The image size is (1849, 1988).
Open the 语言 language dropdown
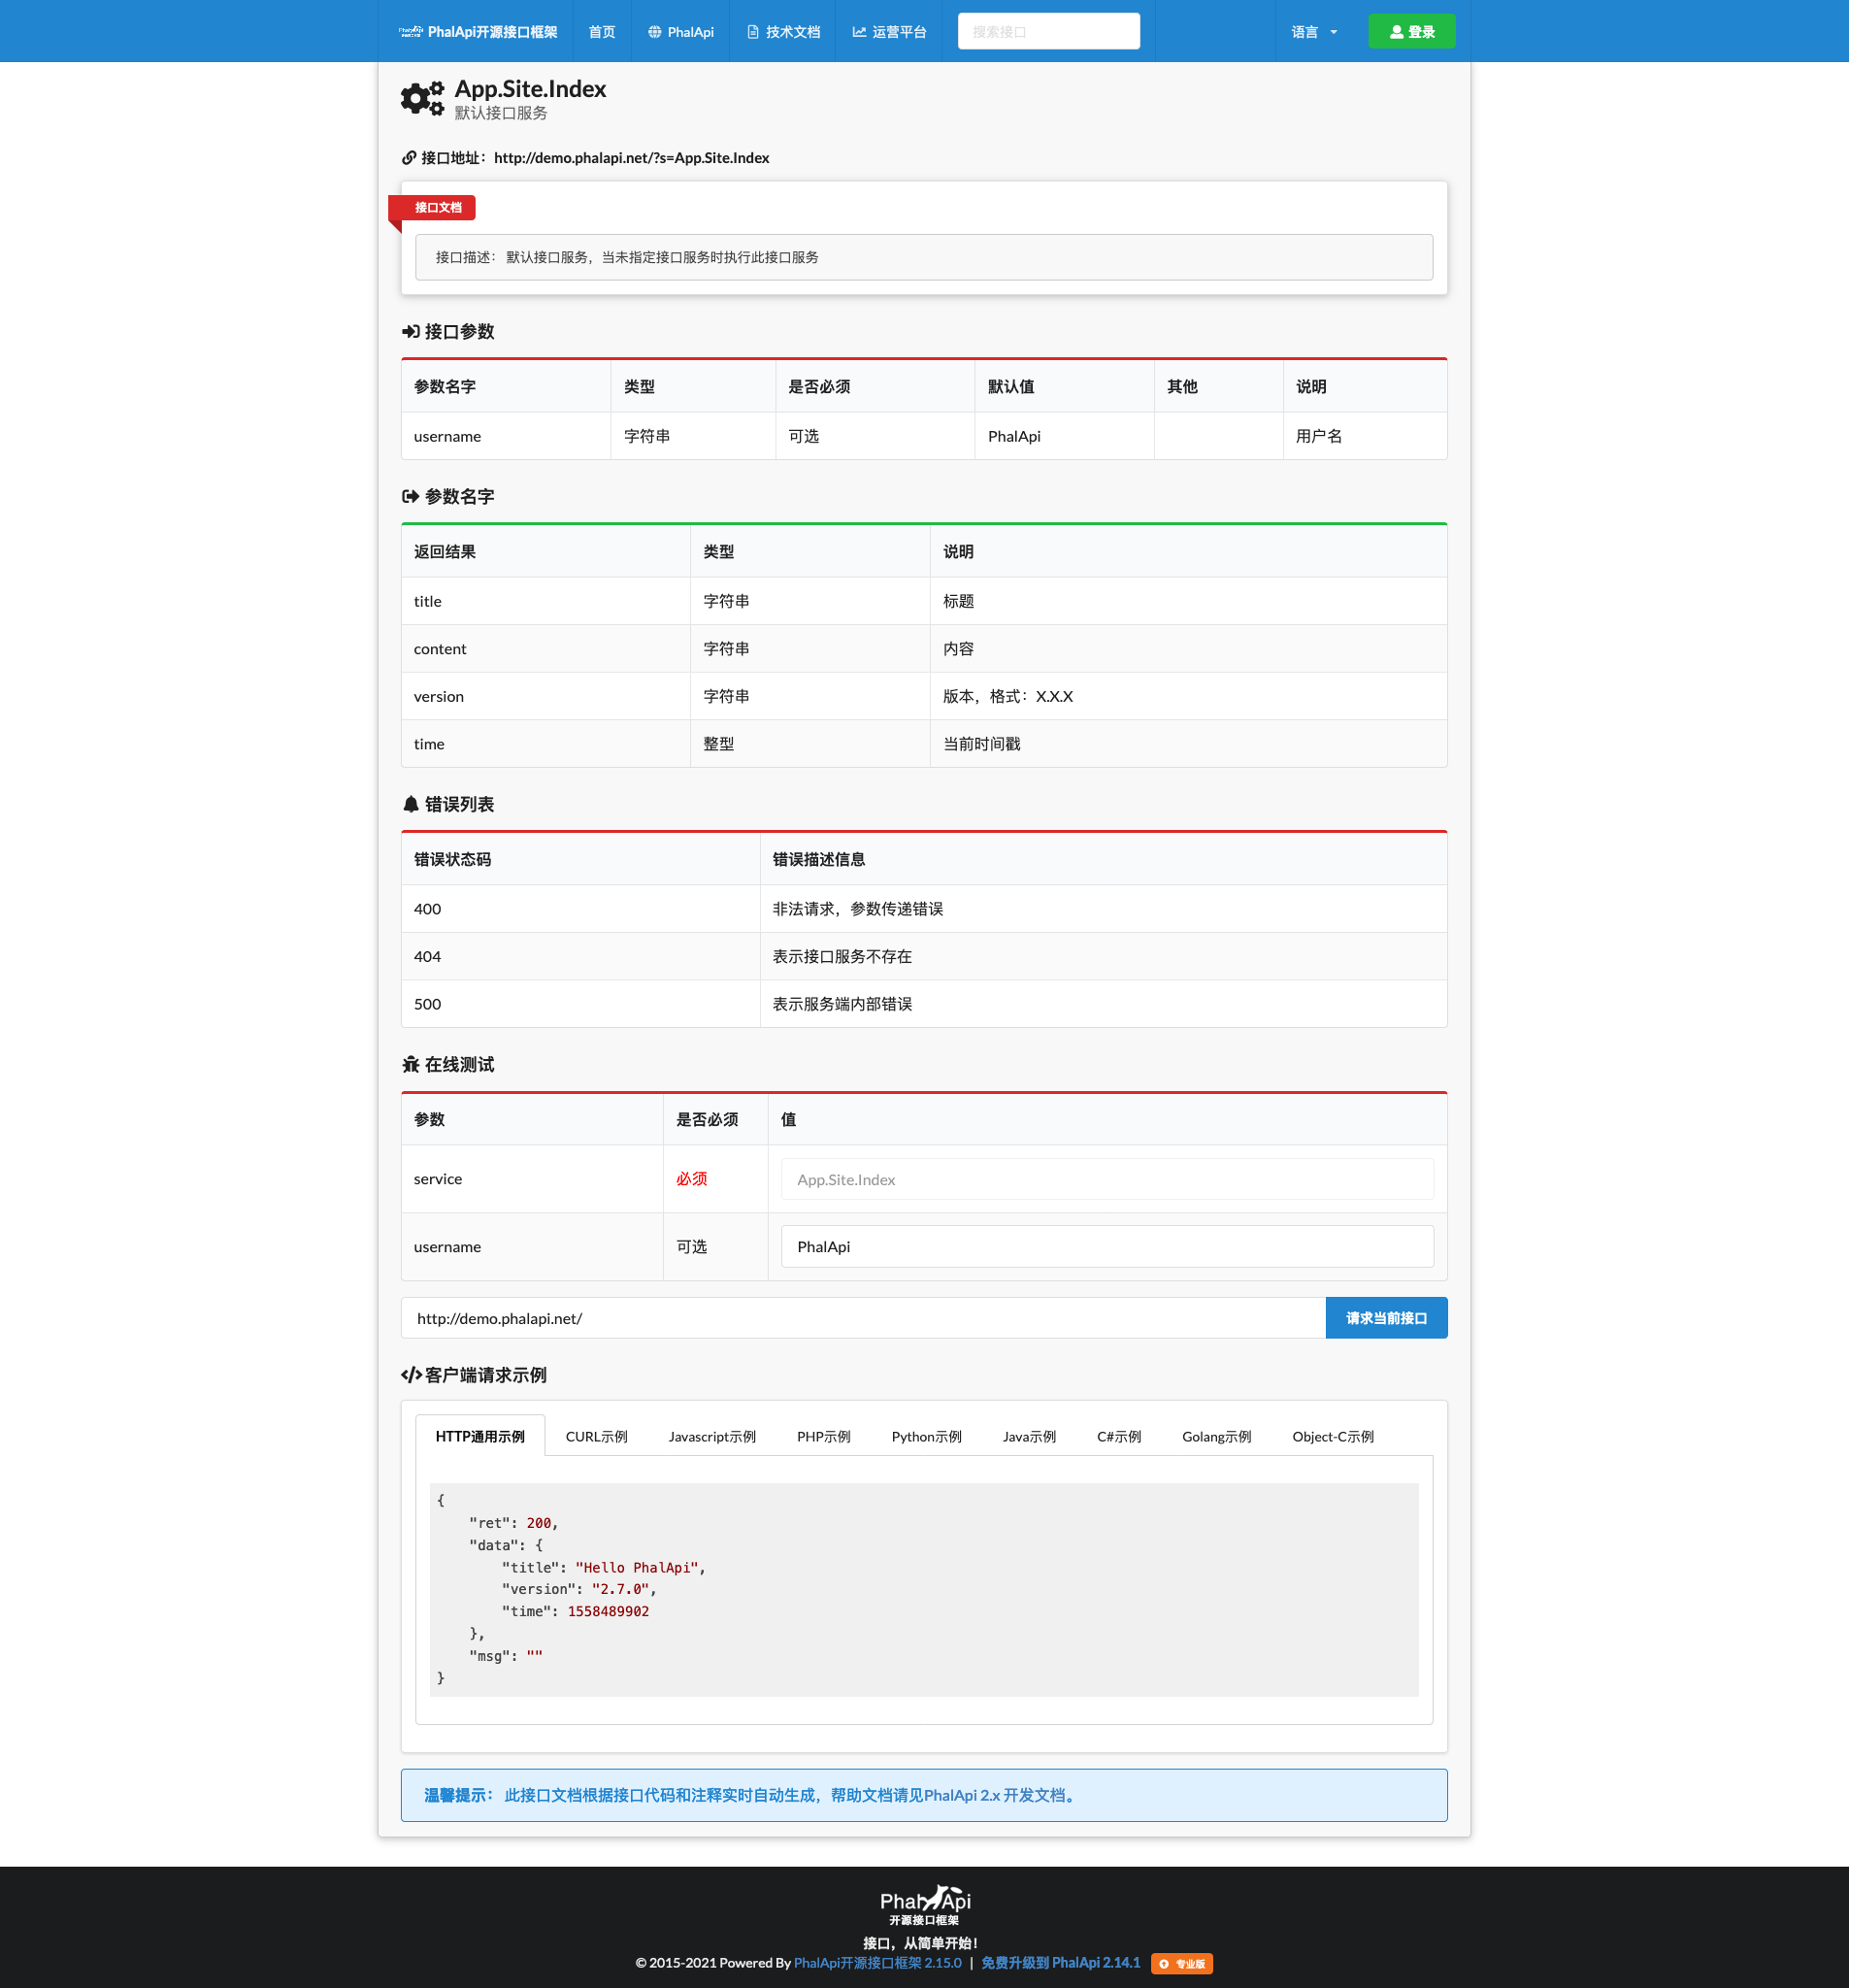point(1314,32)
